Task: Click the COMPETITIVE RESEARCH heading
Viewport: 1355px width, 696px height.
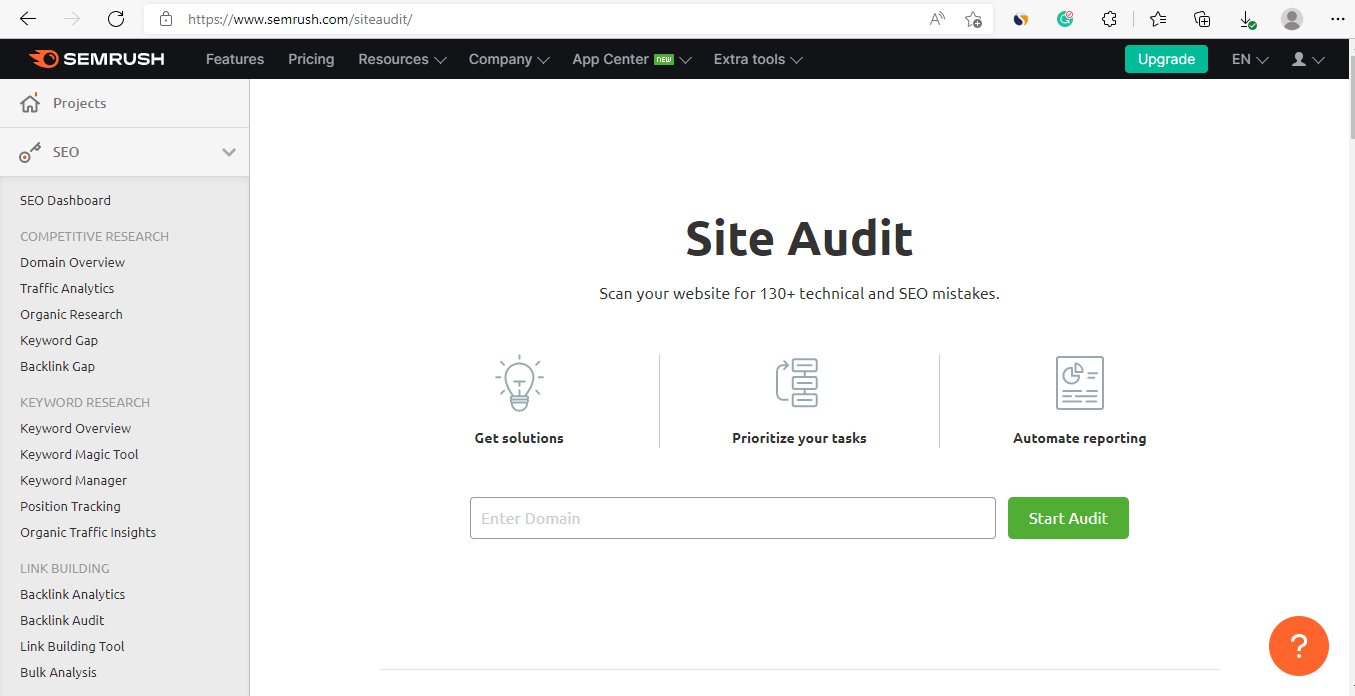Action: point(94,236)
